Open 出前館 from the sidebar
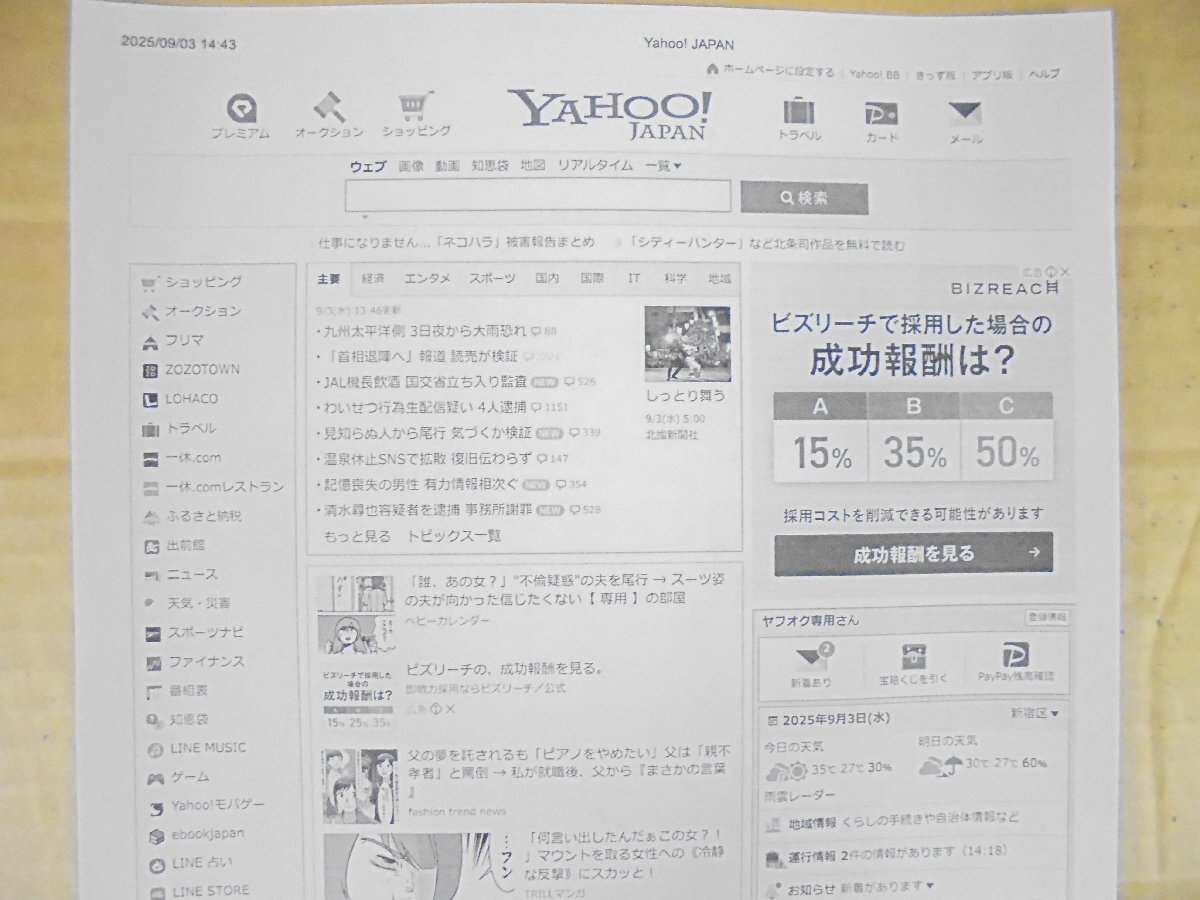This screenshot has width=1200, height=900. [152, 545]
